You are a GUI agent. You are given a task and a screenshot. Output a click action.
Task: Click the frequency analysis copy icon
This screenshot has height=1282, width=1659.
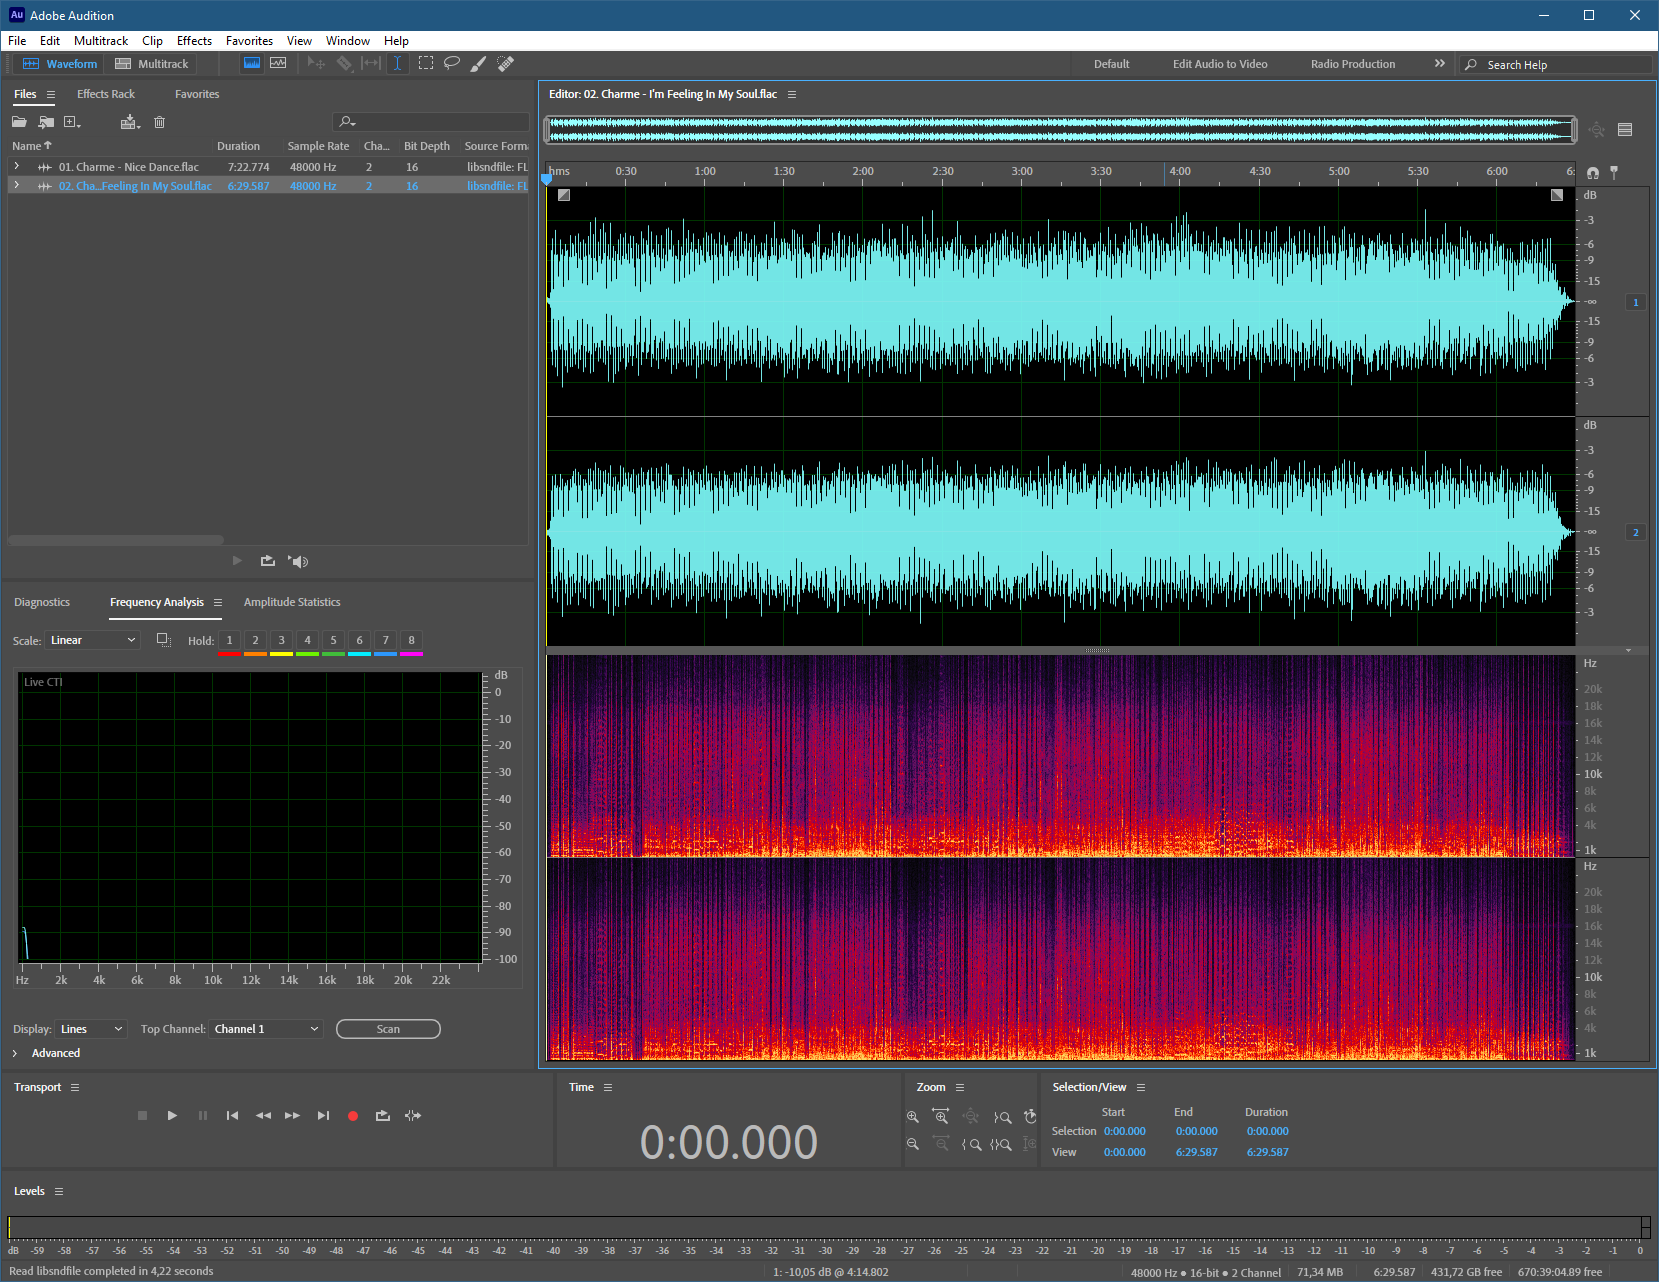click(164, 640)
